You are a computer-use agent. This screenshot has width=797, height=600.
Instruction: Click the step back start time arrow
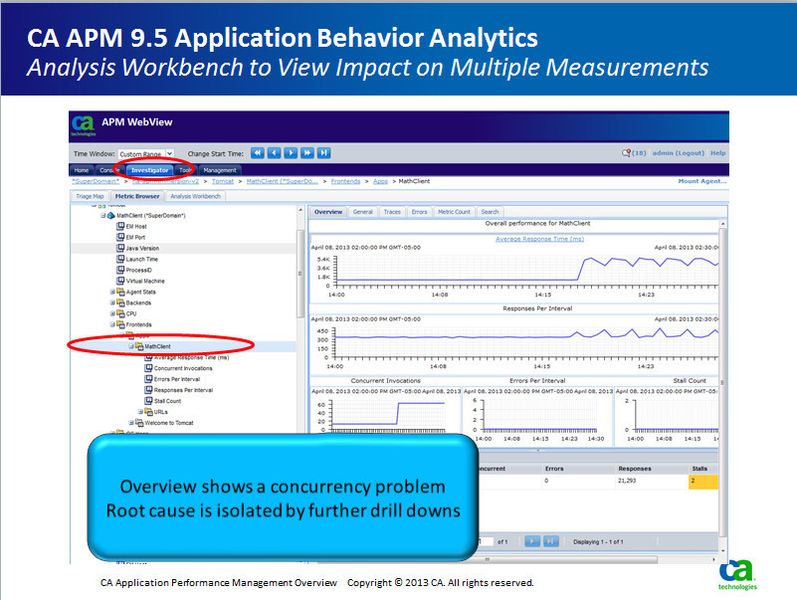(x=274, y=153)
